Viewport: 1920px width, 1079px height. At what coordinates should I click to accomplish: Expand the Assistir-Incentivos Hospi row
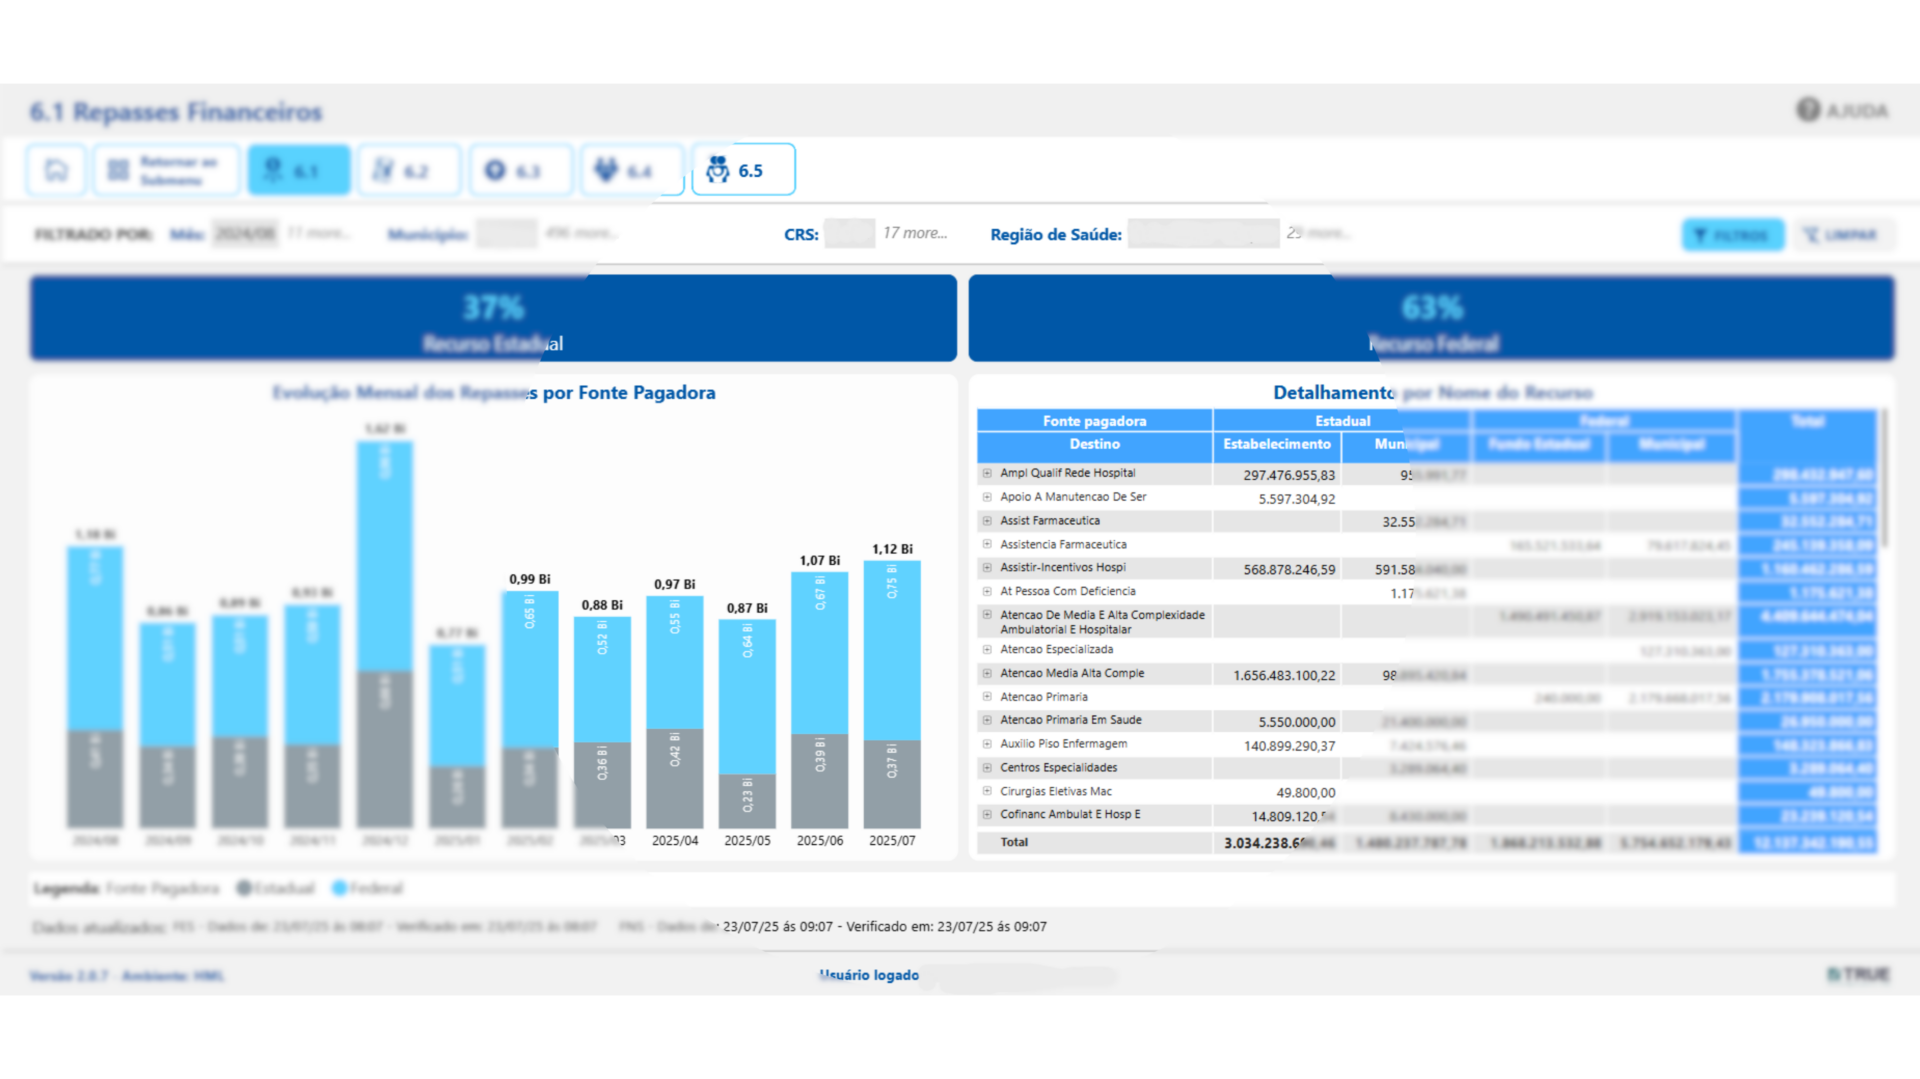pos(987,567)
